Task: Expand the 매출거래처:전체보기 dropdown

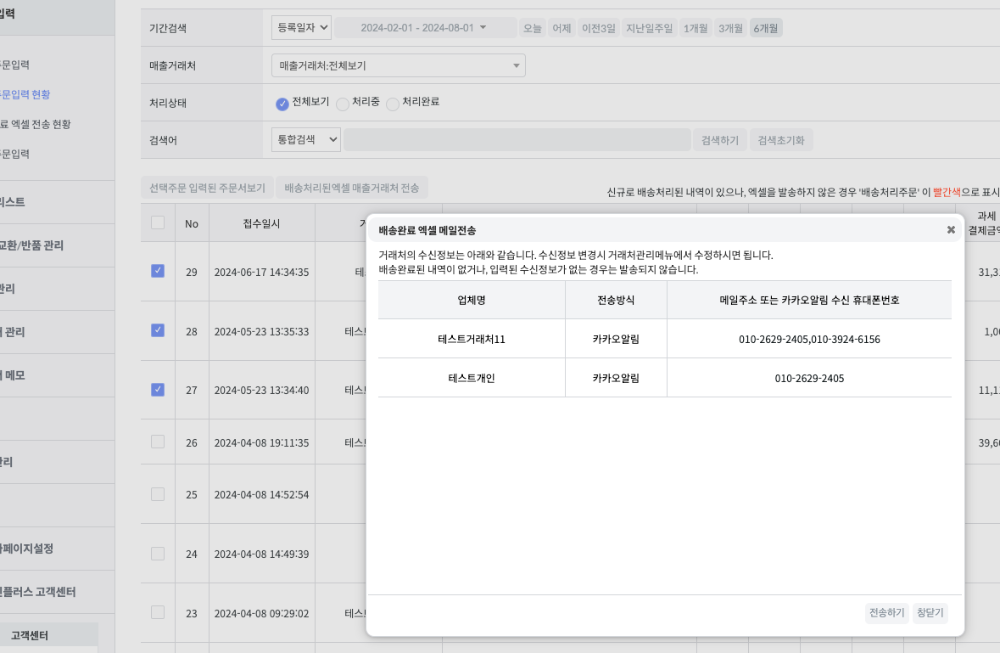Action: pos(398,65)
